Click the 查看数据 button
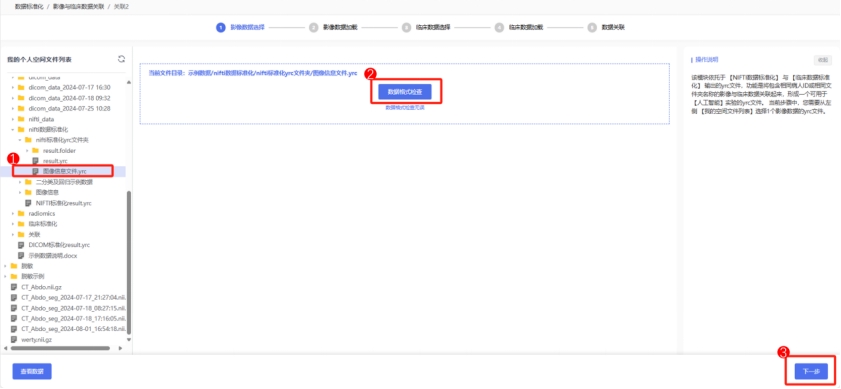This screenshot has height=389, width=841. [32, 371]
